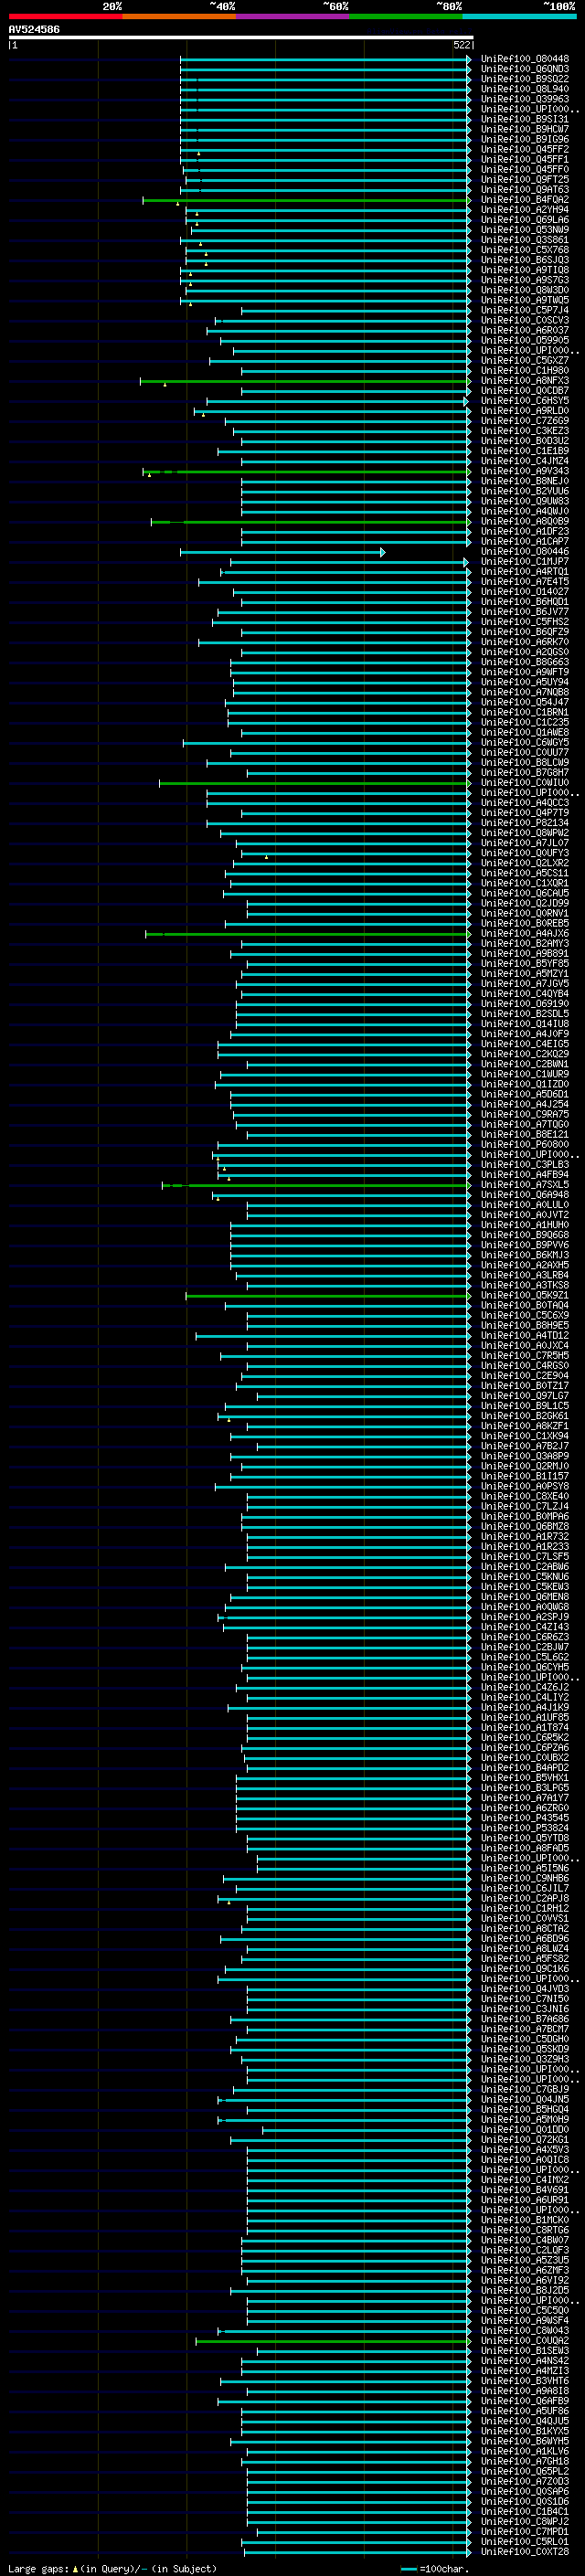Click the cyan ~100% identity legend segment

[519, 16]
